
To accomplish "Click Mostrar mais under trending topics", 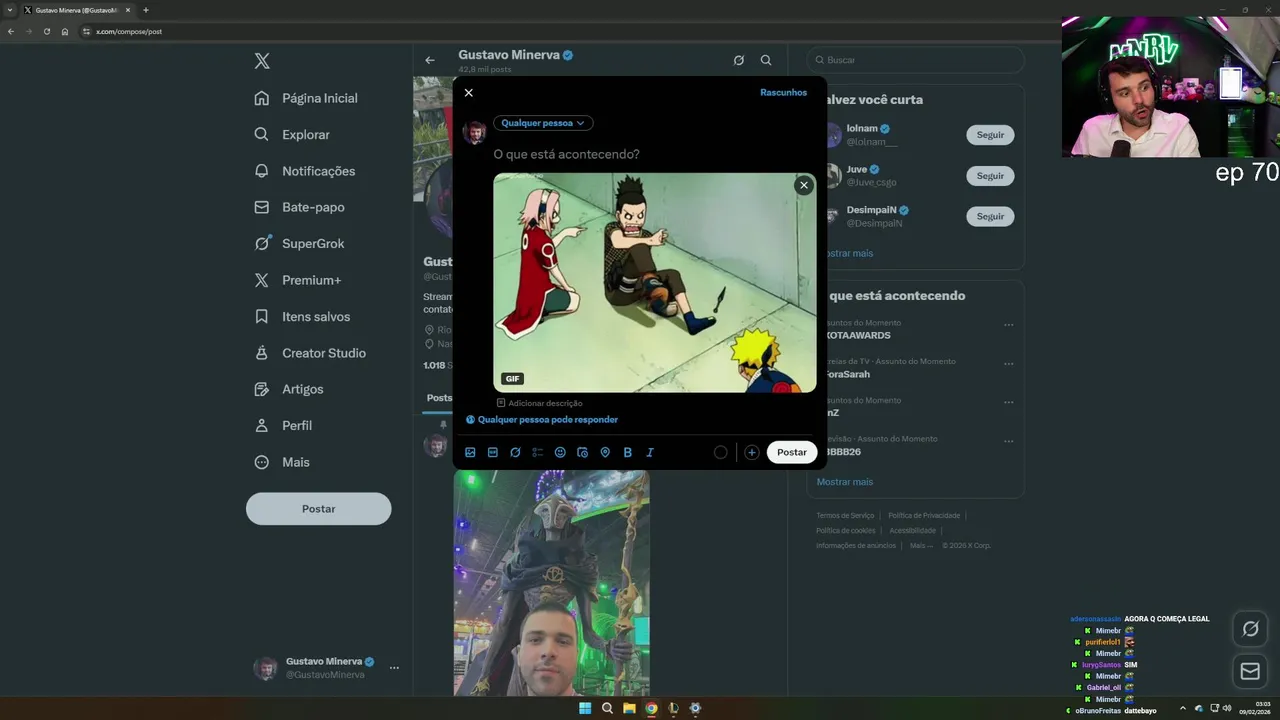I will tap(845, 482).
